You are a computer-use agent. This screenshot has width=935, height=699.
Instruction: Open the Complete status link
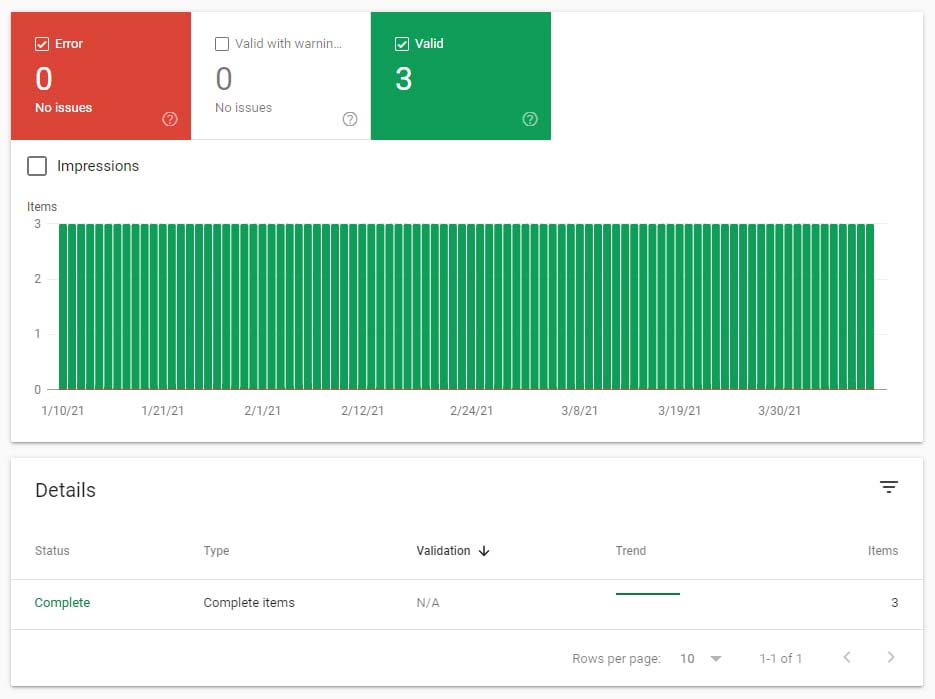(x=62, y=602)
